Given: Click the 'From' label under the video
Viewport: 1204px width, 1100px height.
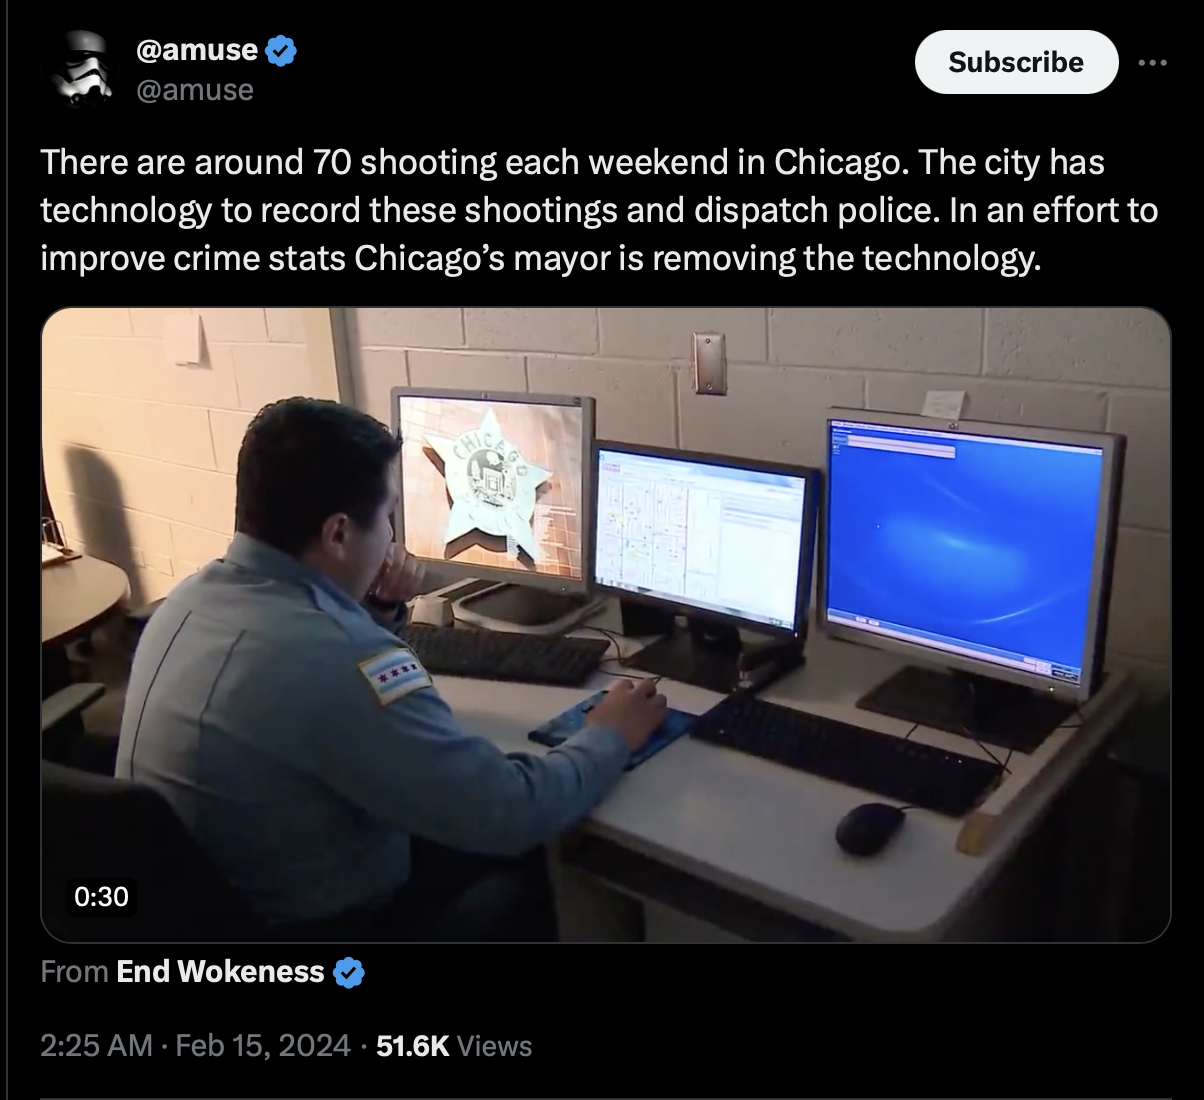Looking at the screenshot, I should pyautogui.click(x=75, y=972).
